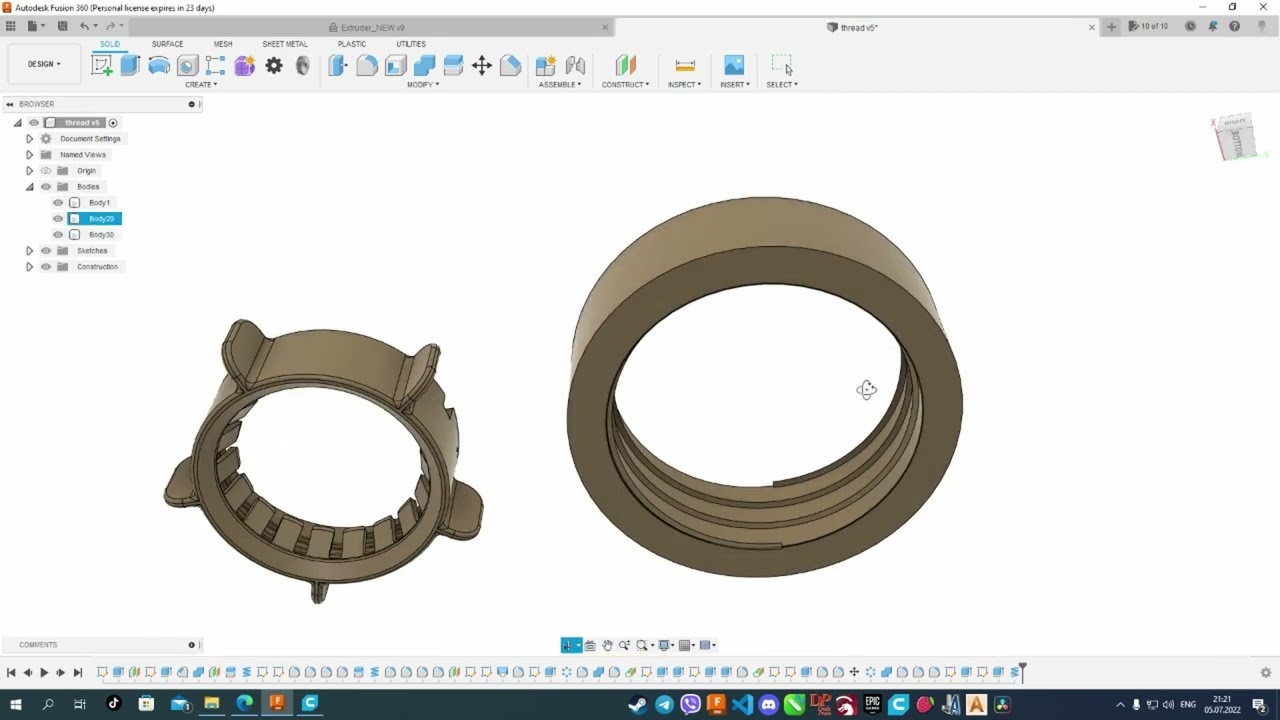Select the Fillet tool
The height and width of the screenshot is (720, 1280).
[367, 66]
